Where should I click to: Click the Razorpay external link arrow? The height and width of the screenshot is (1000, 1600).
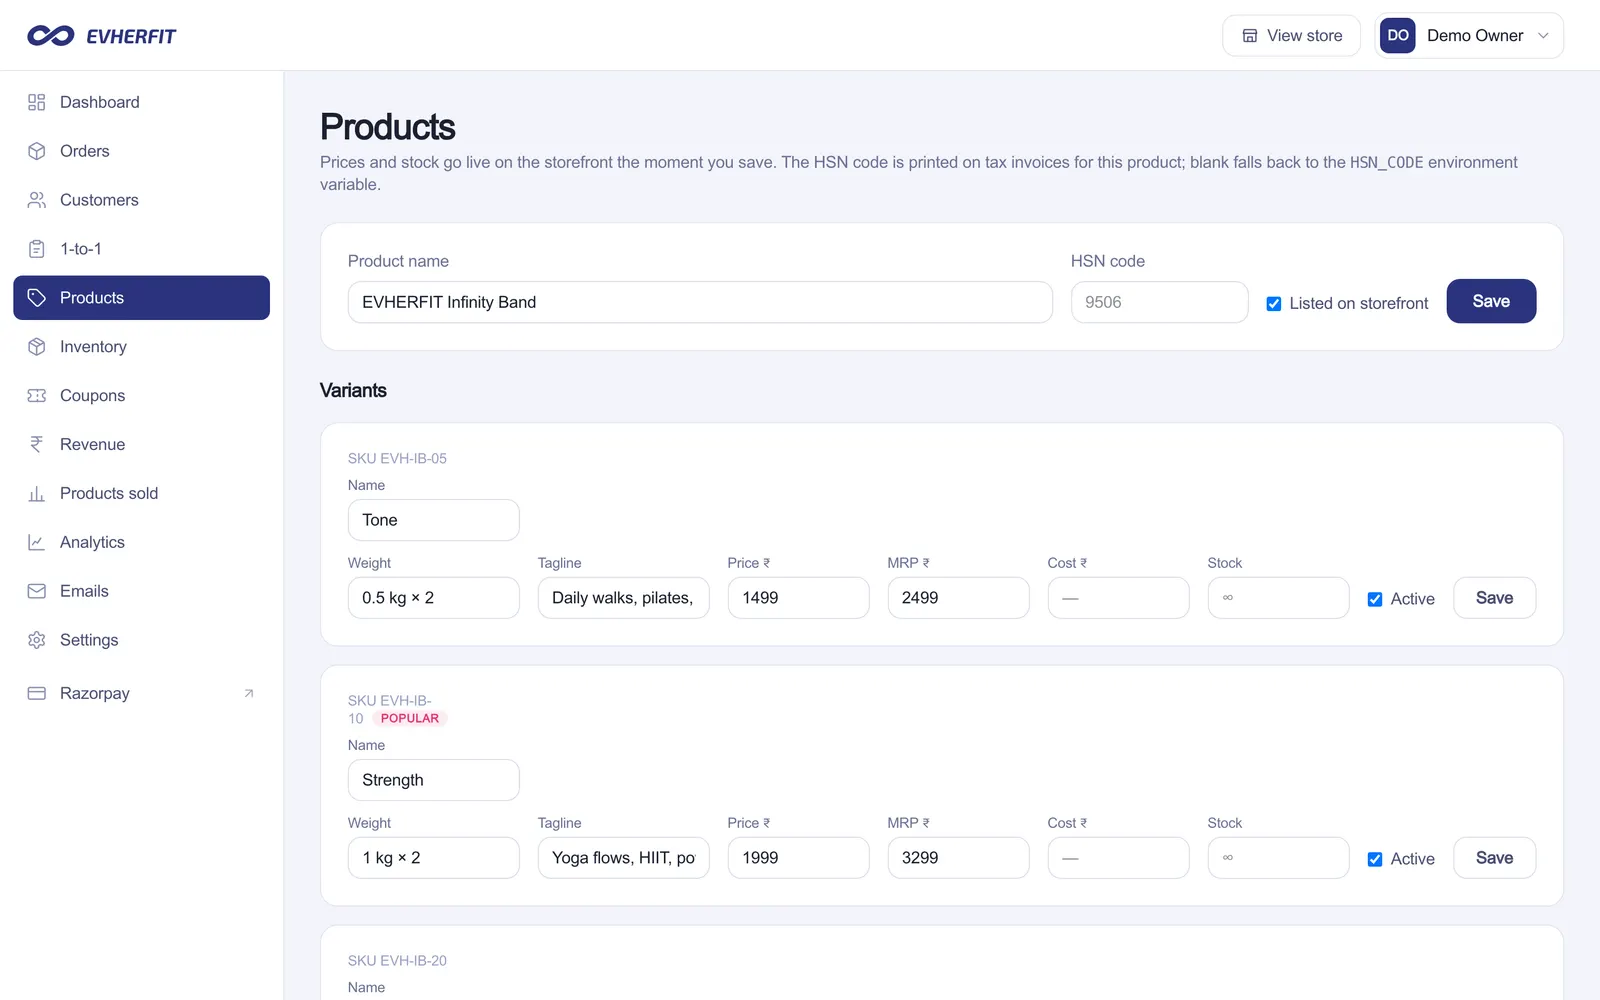[249, 693]
